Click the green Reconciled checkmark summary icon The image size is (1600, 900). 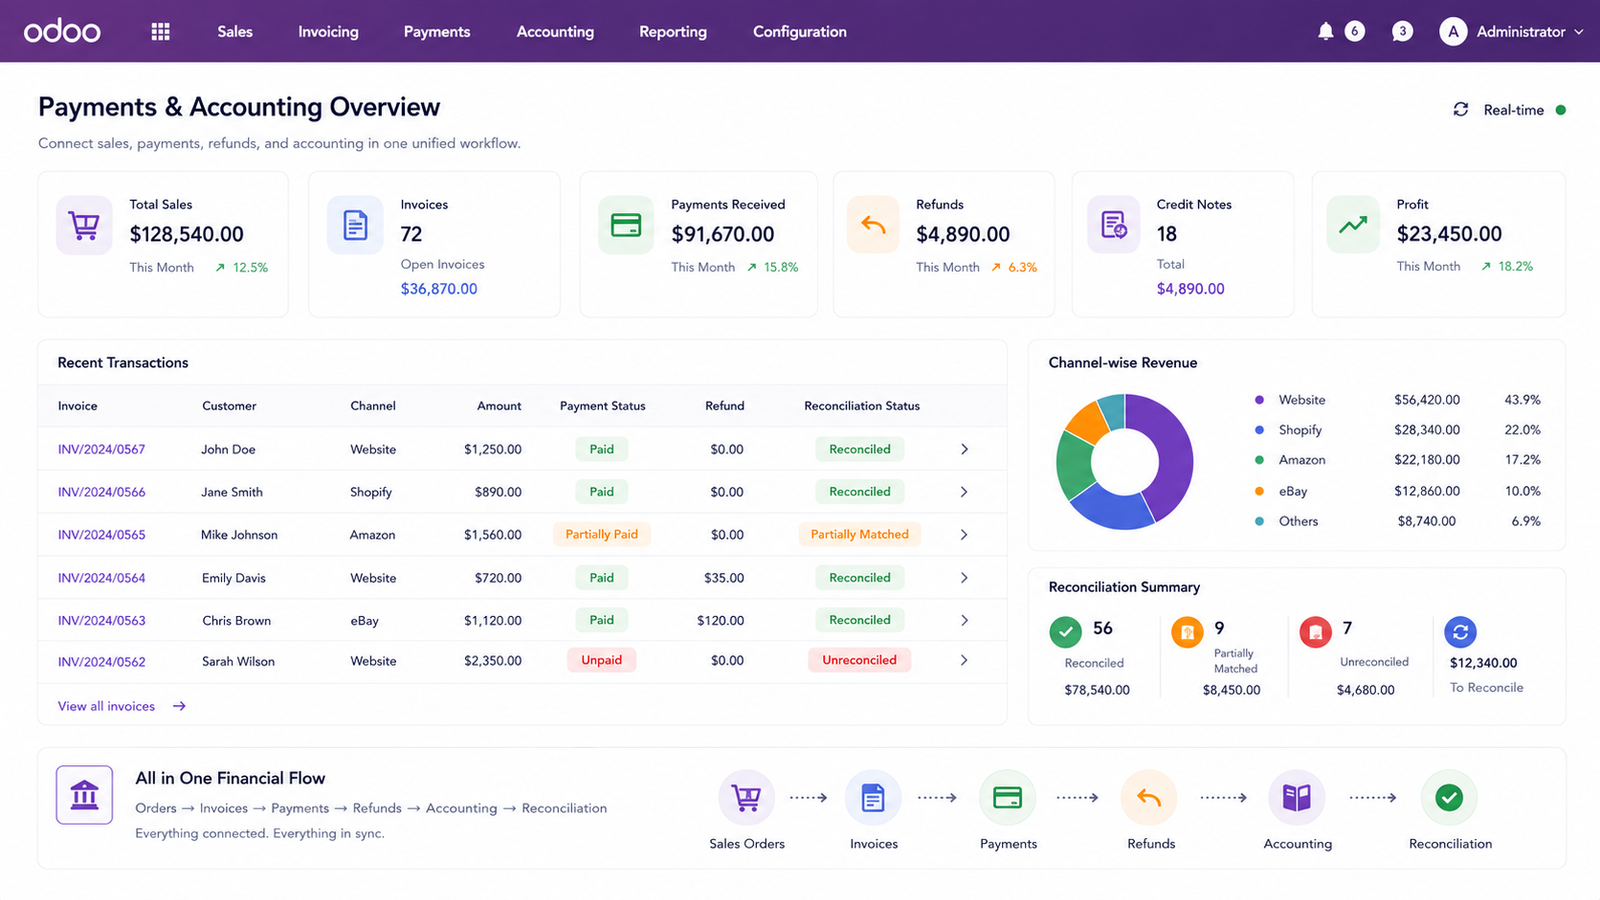tap(1065, 632)
